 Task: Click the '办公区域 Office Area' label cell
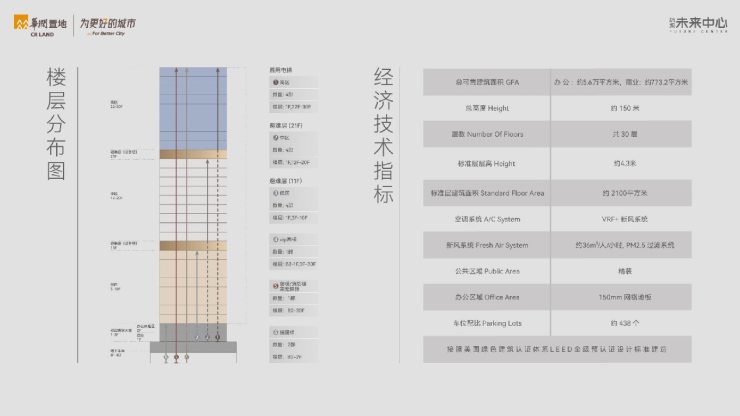[x=487, y=297]
